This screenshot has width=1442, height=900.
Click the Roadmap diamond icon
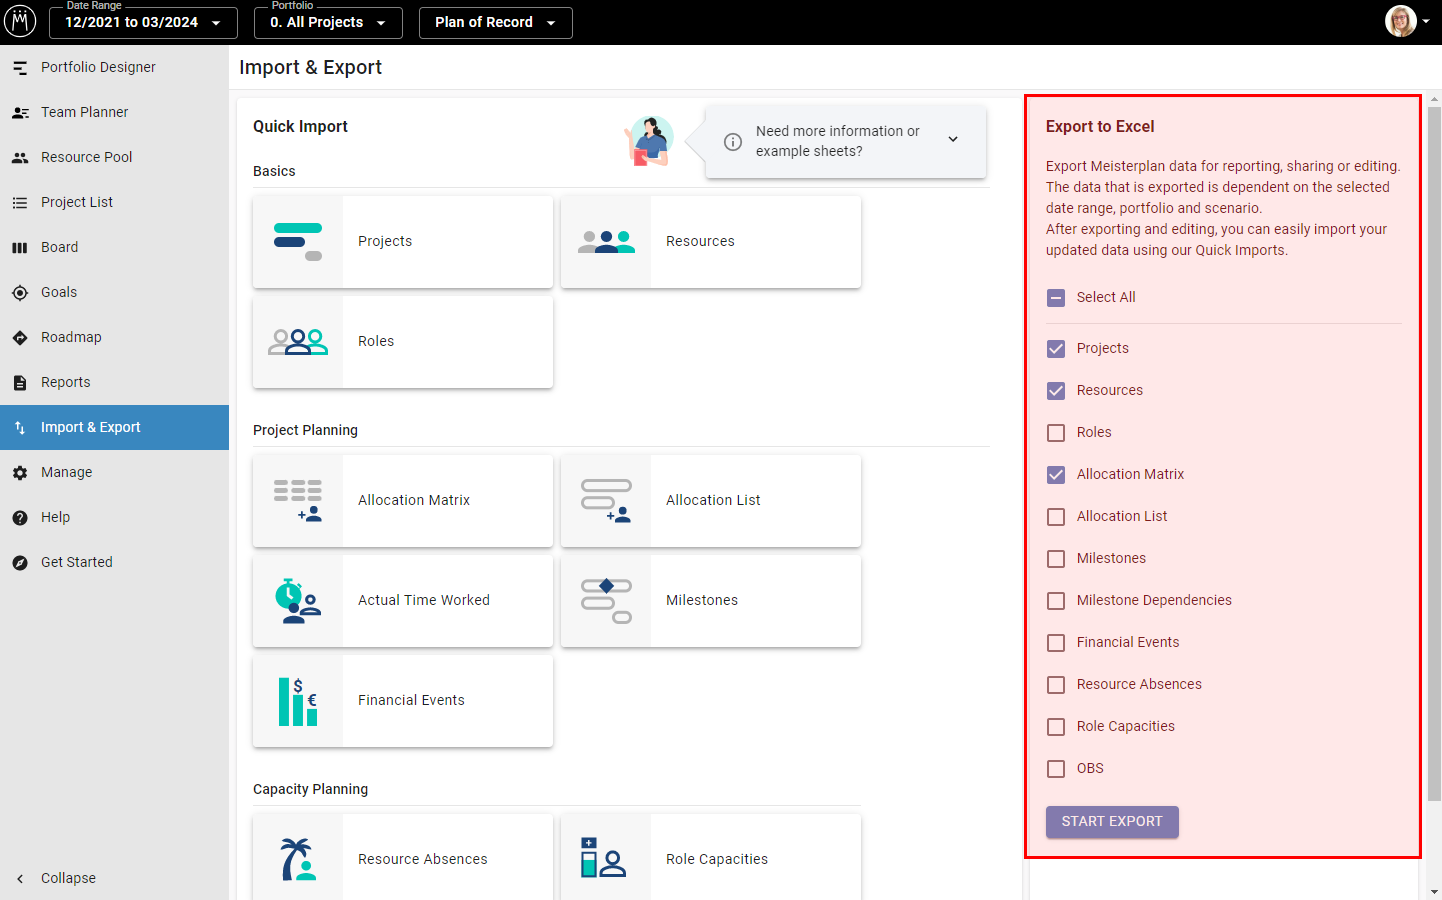[x=20, y=338]
